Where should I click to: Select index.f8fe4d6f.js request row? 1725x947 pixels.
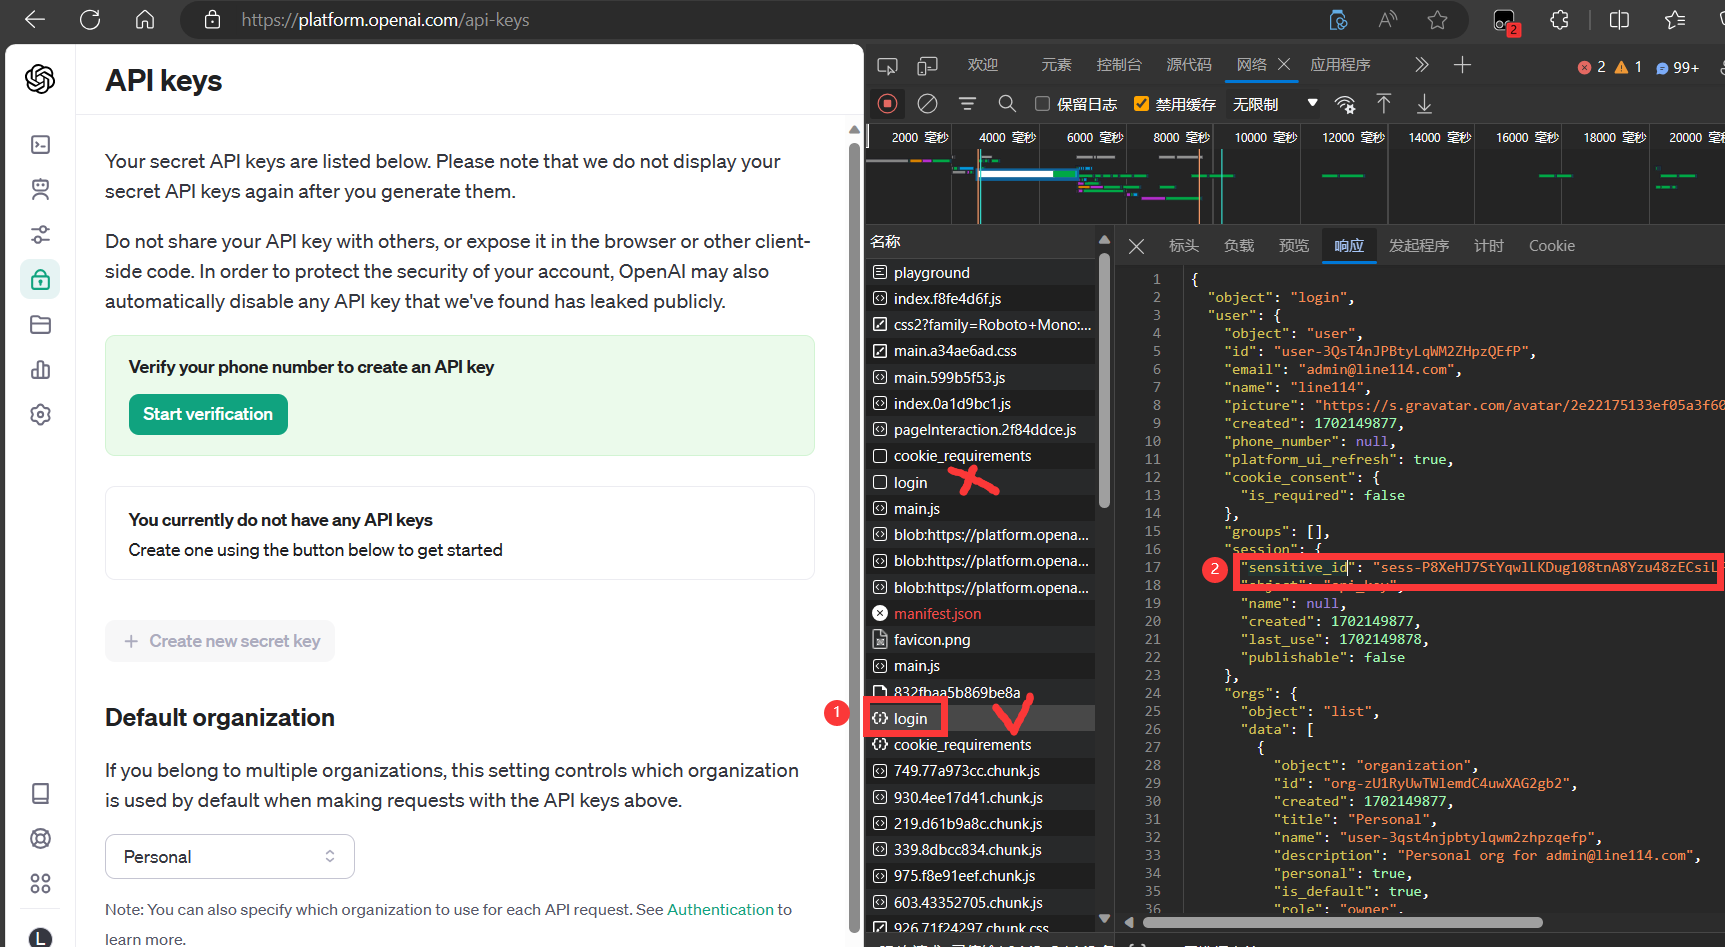980,298
